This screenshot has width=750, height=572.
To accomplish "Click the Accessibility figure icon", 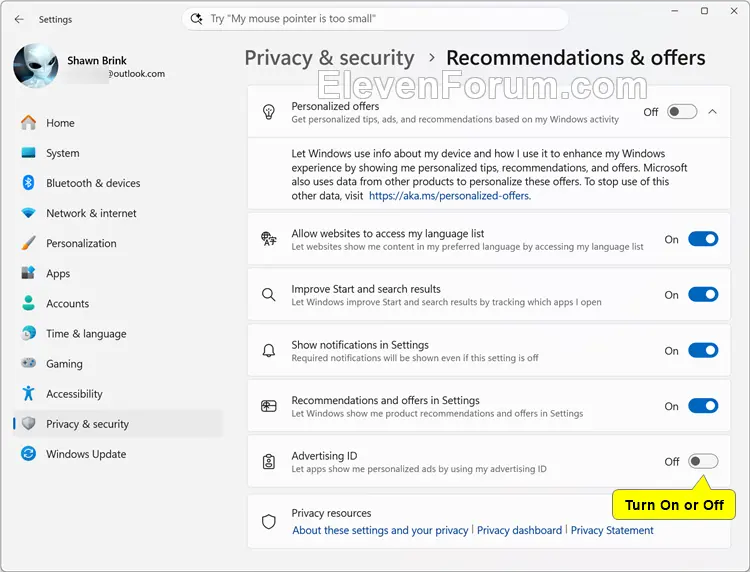I will pos(29,393).
